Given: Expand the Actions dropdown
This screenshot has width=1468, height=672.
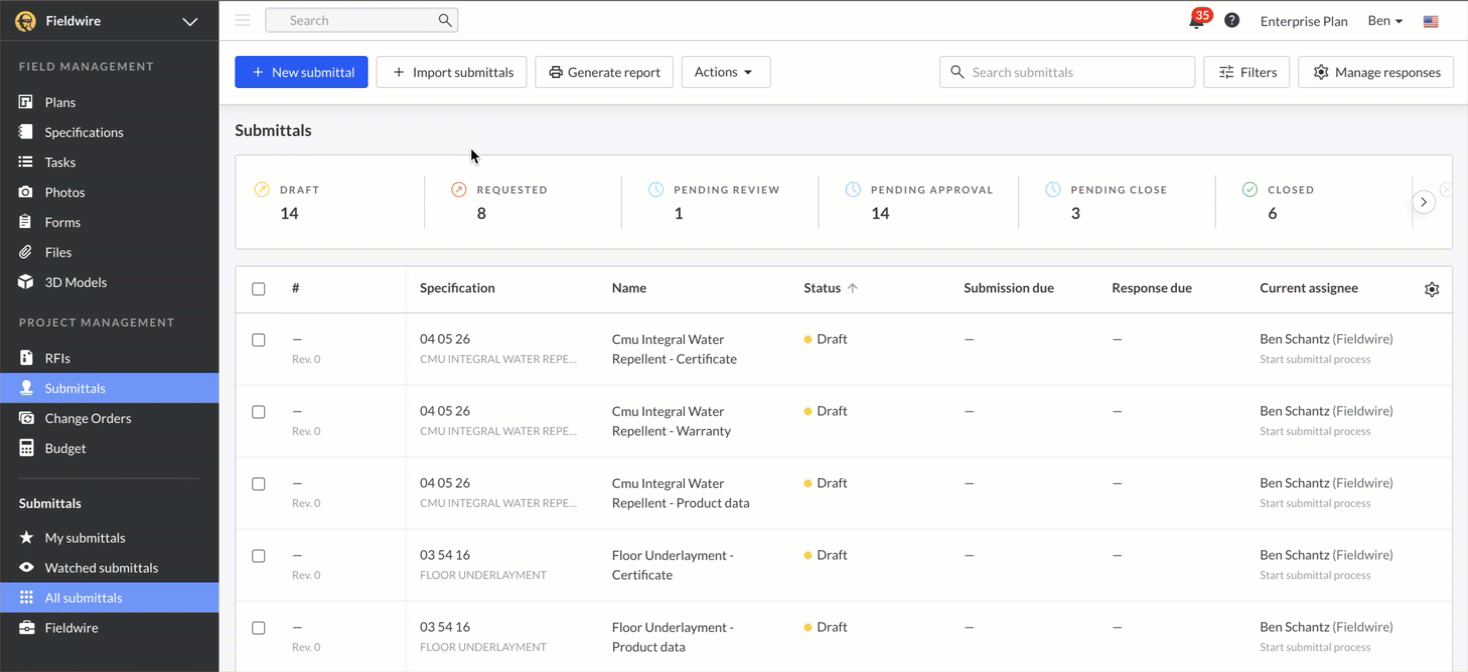Looking at the screenshot, I should click(725, 72).
